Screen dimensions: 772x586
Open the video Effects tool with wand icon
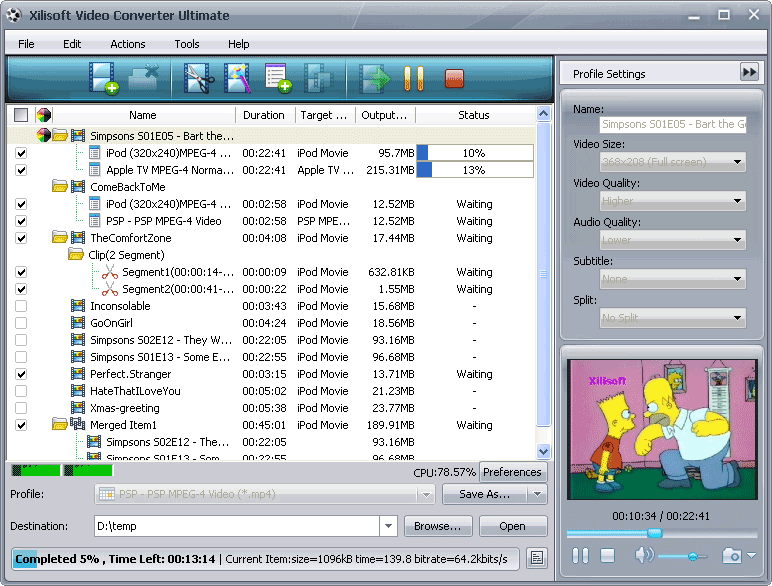238,78
